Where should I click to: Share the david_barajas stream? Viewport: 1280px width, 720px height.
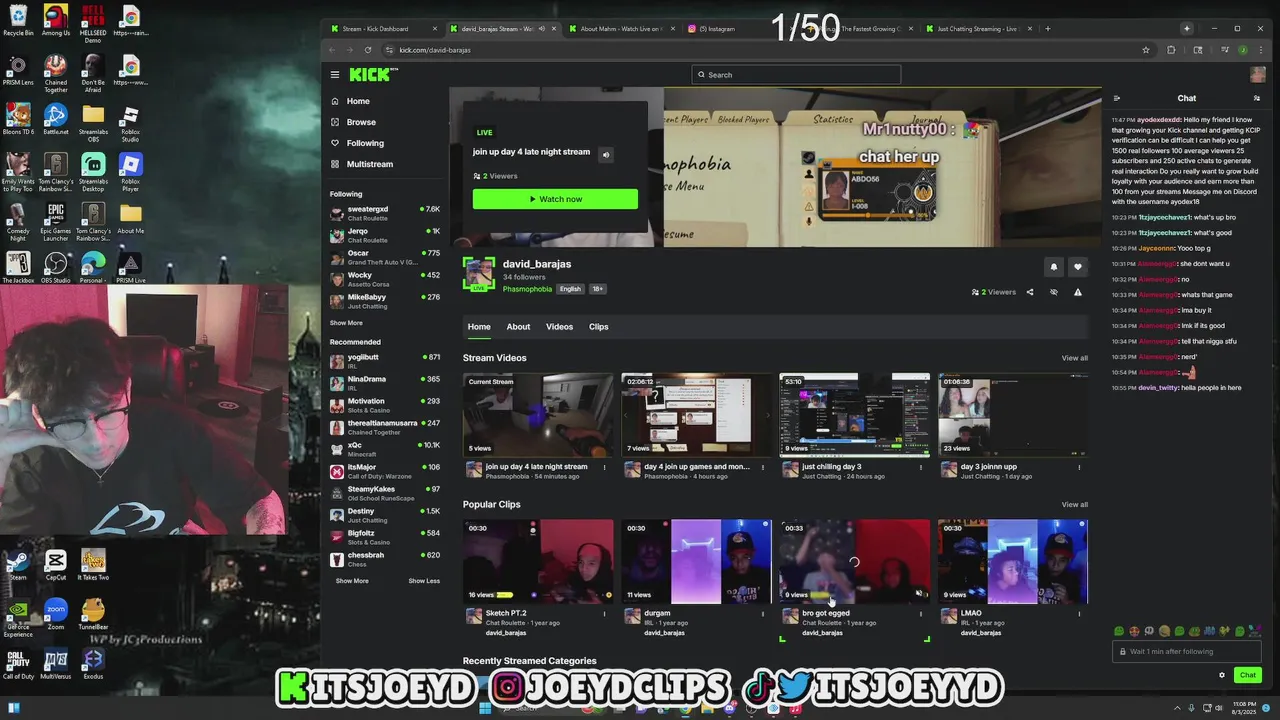pyautogui.click(x=1030, y=292)
